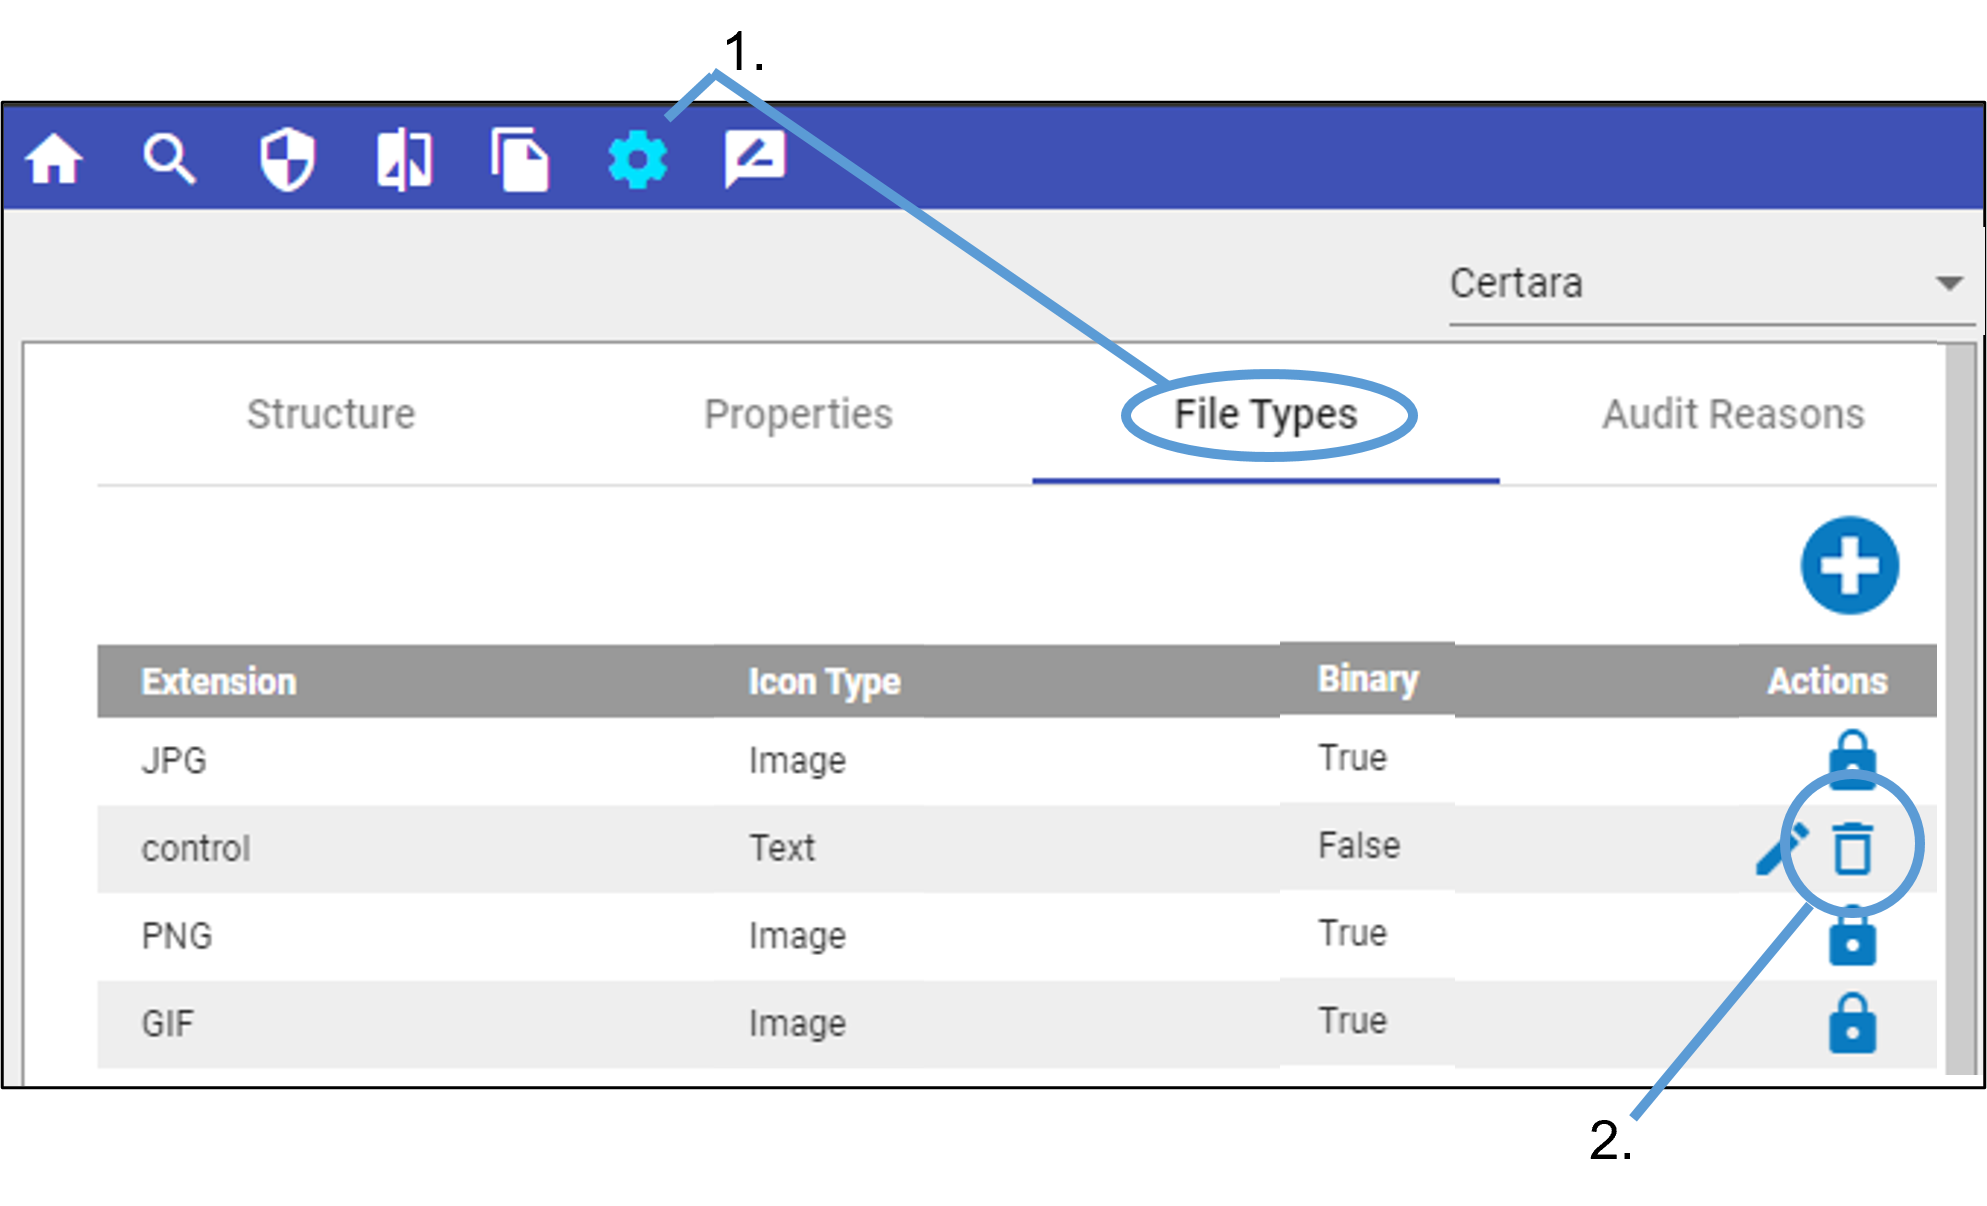Switch to the Structure tab

point(331,414)
